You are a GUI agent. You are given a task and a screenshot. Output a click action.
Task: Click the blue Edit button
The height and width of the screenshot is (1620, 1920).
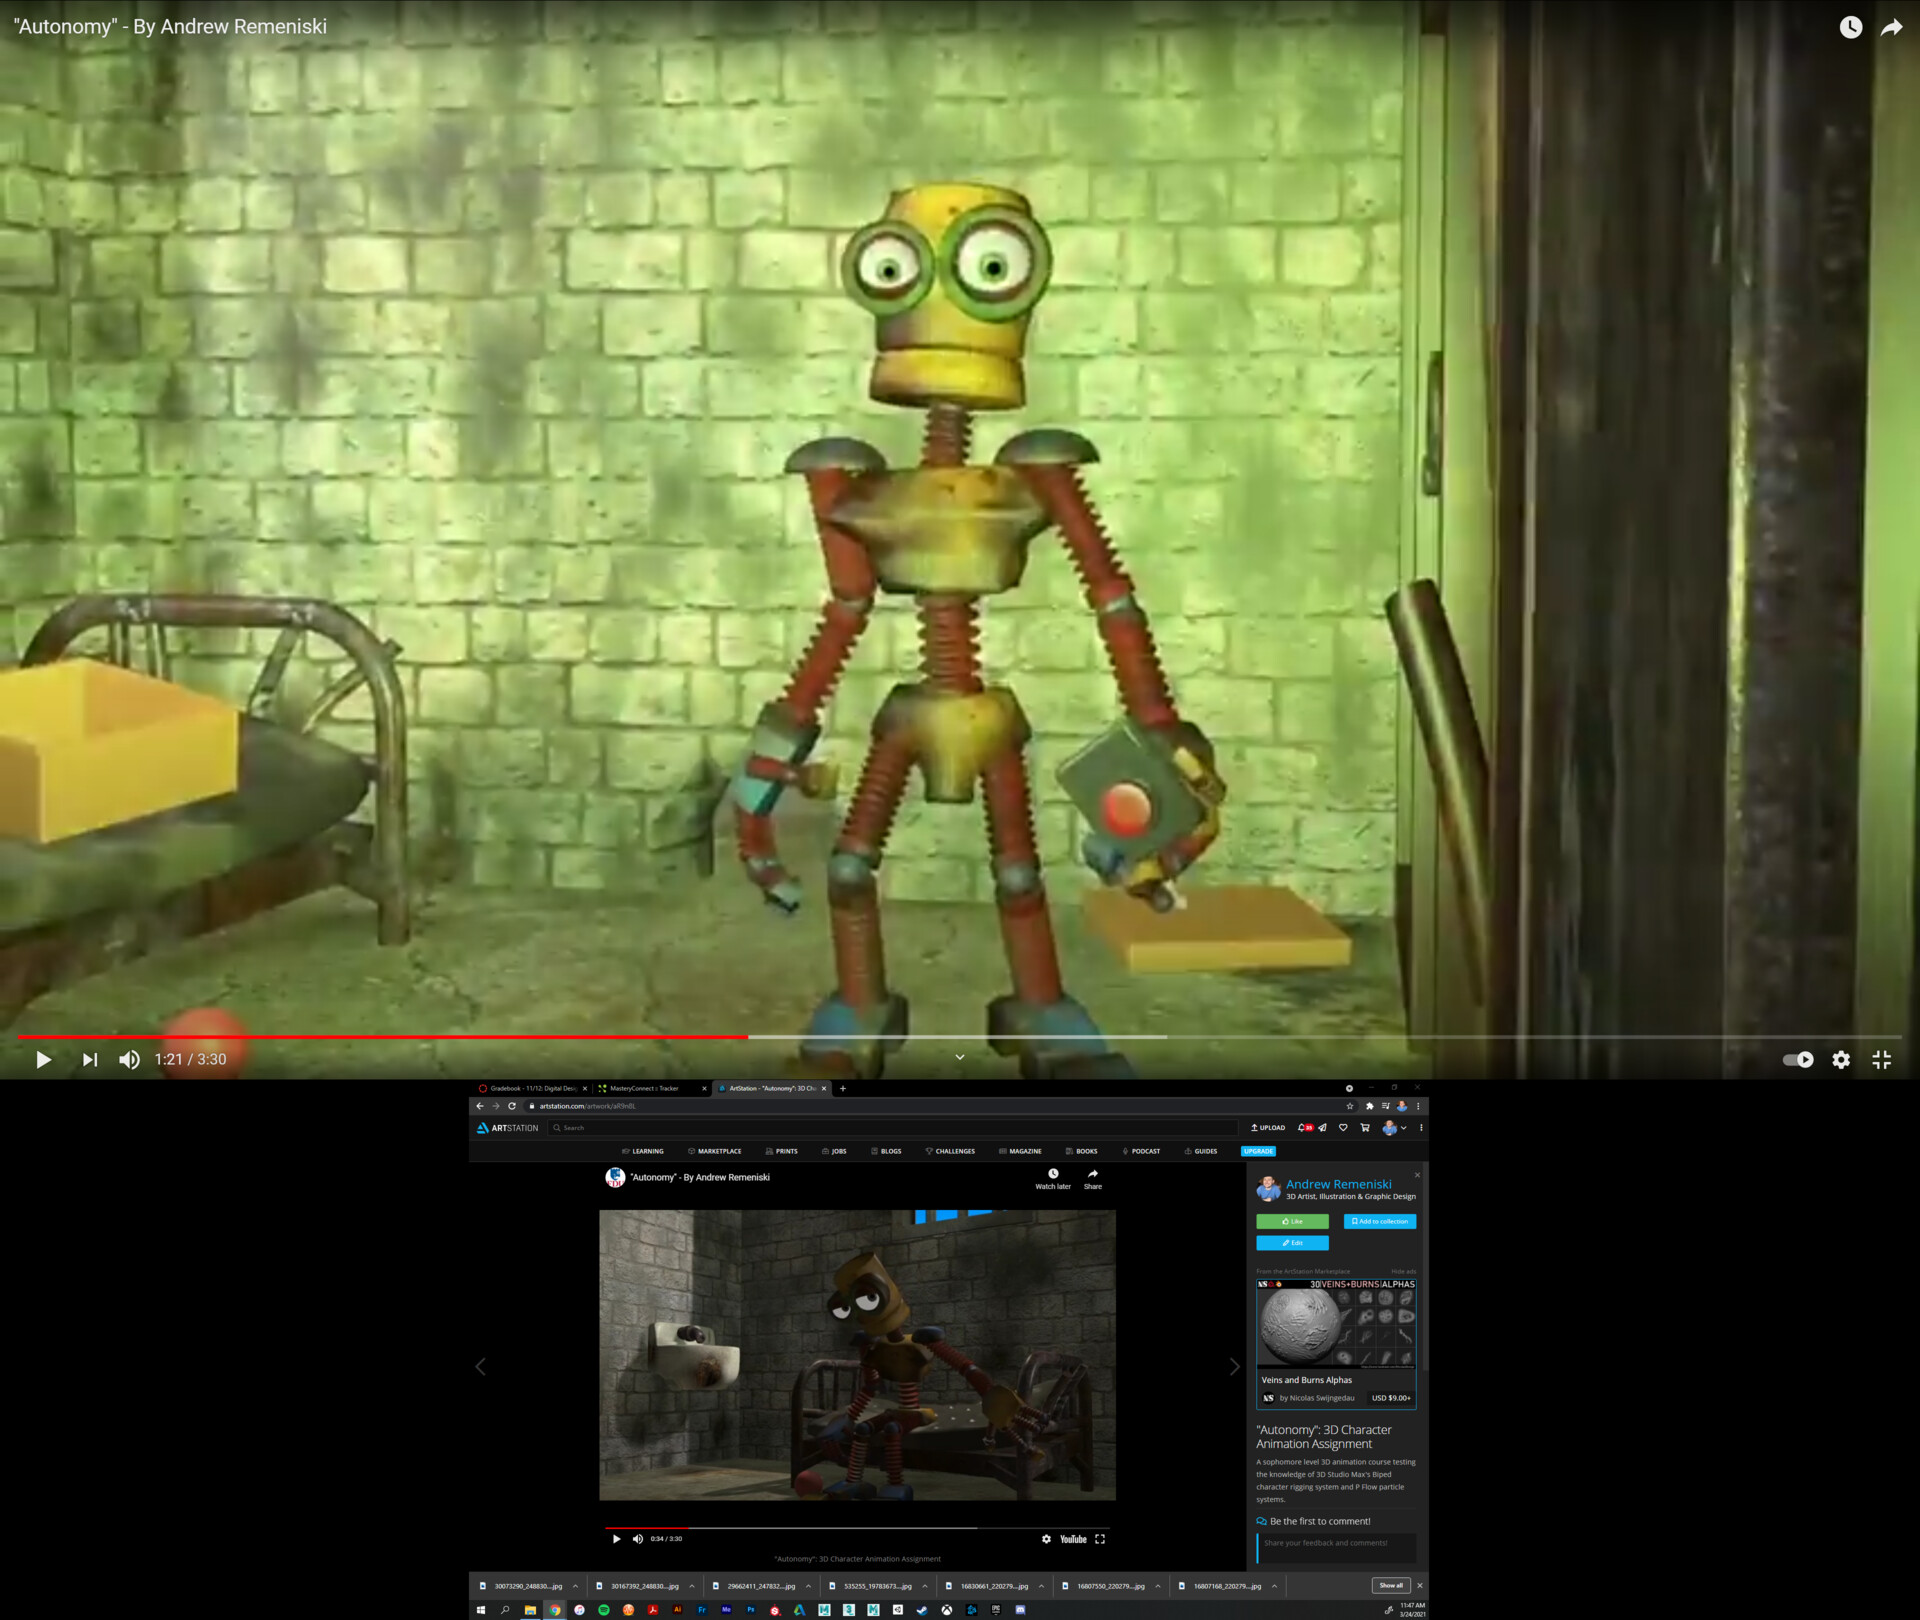(1292, 1243)
